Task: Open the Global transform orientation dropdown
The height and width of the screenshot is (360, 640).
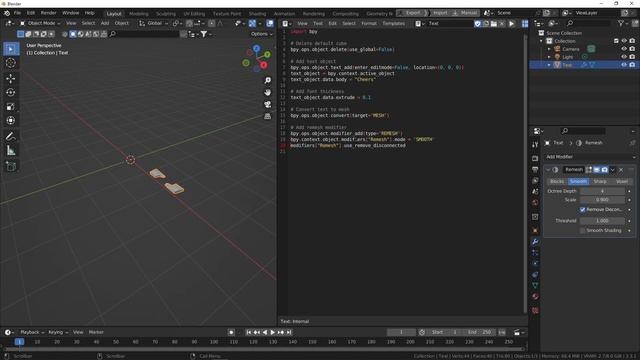Action: (x=153, y=23)
